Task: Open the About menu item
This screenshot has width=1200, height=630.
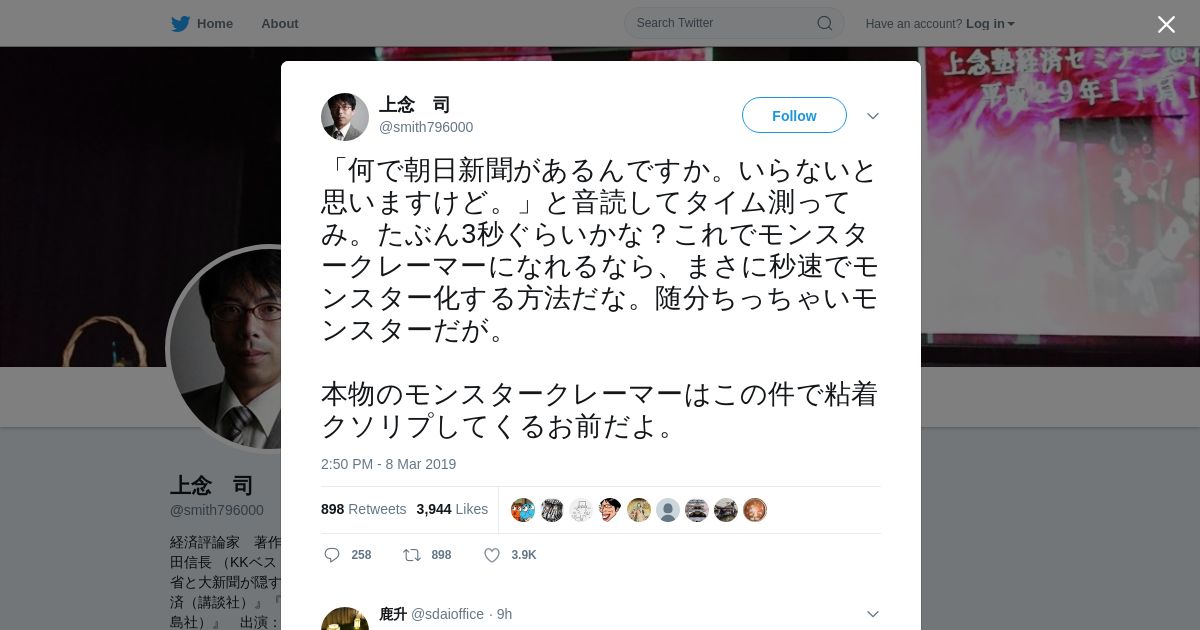Action: (280, 23)
